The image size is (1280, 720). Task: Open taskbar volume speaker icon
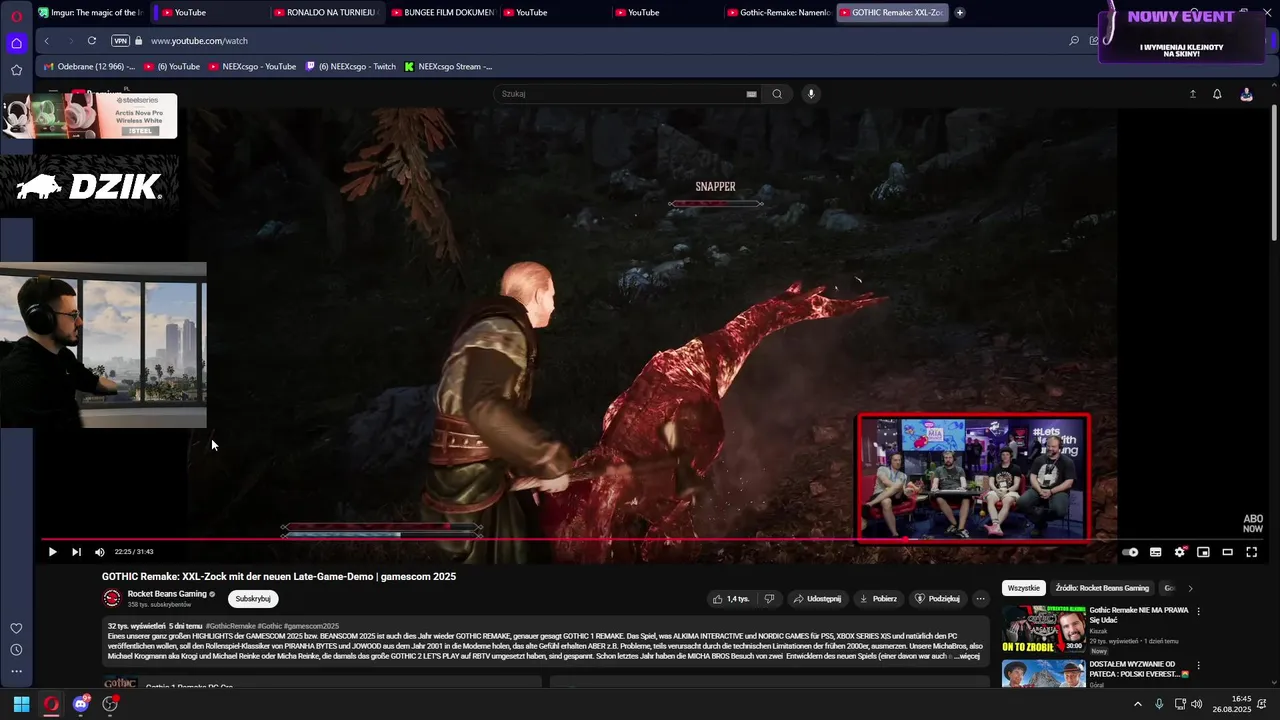[x=1197, y=704]
